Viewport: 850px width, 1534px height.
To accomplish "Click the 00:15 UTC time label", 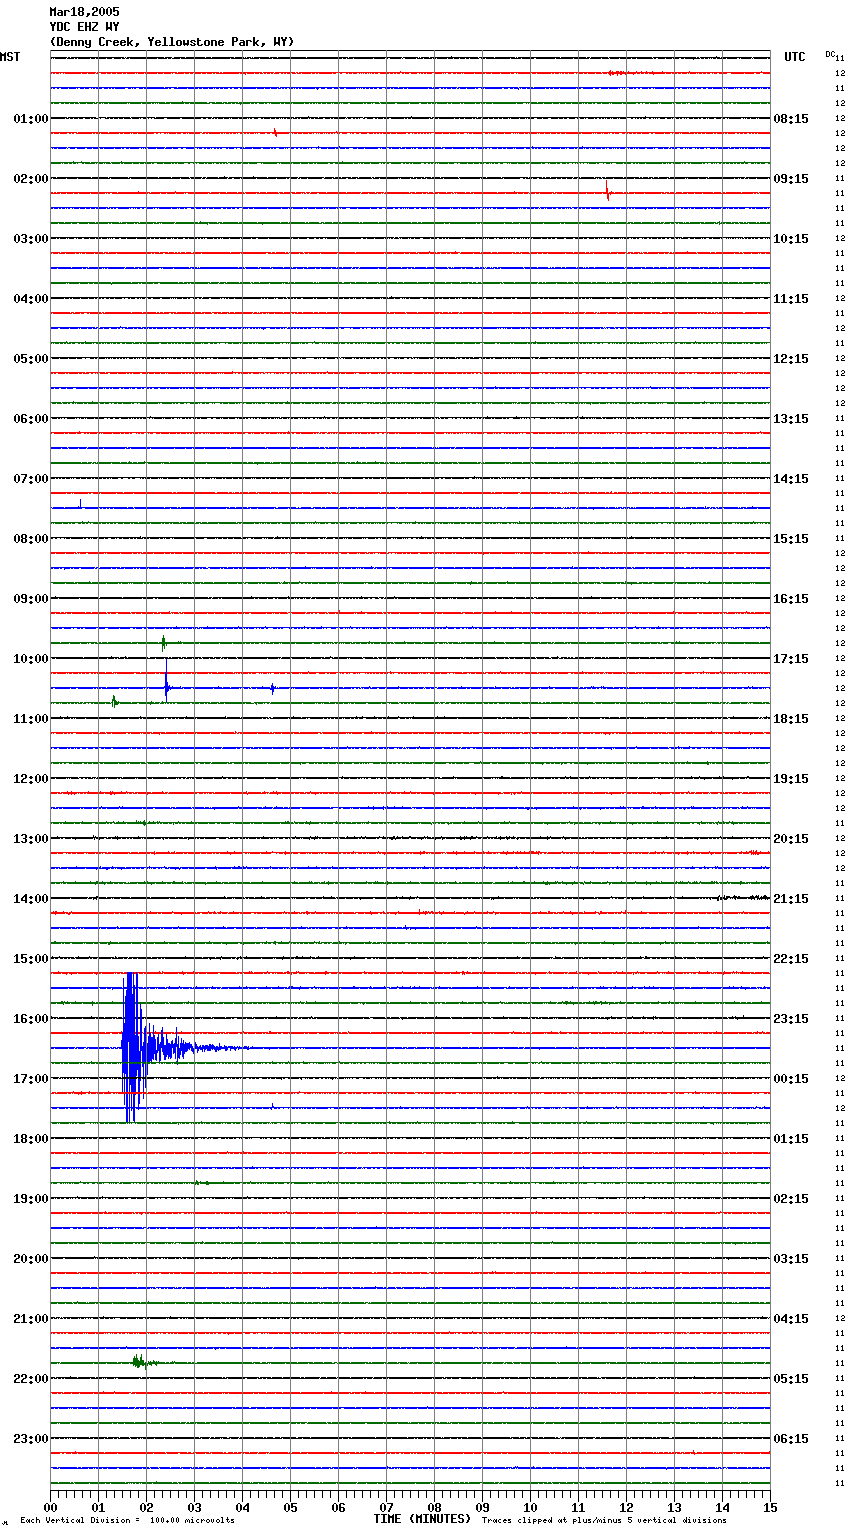I will 791,1079.
